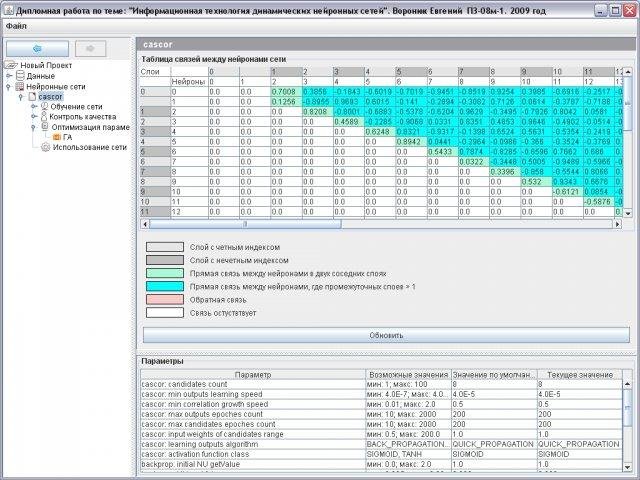The image size is (640, 480).
Task: Select the Новый Проект project icon
Action: click(x=12, y=65)
